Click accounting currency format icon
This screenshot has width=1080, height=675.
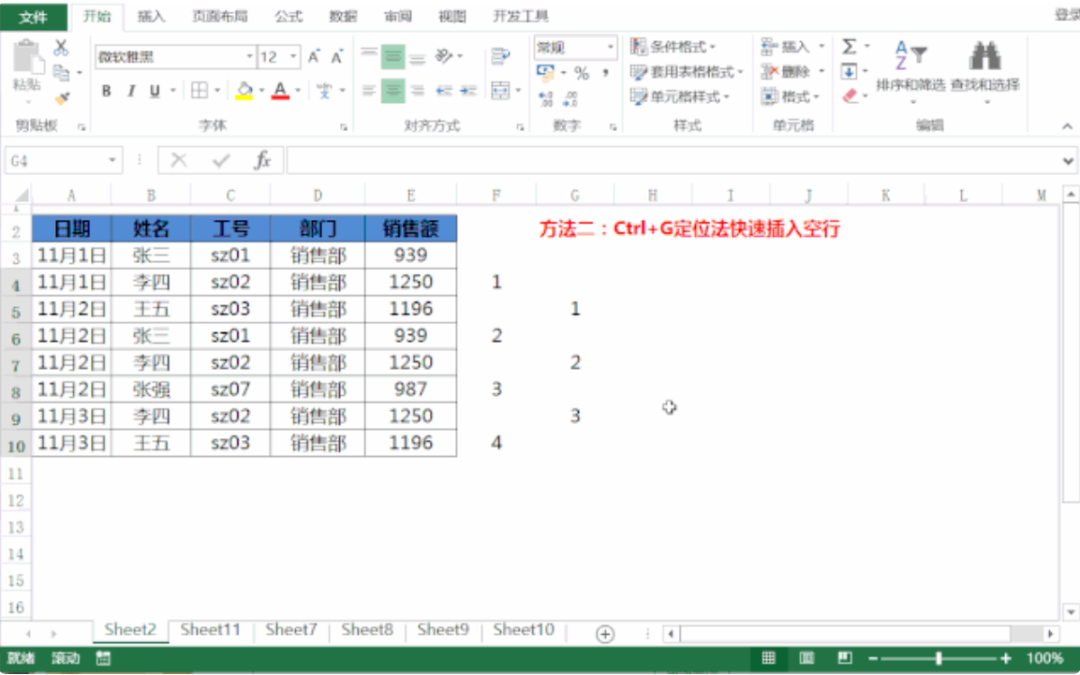pos(546,72)
